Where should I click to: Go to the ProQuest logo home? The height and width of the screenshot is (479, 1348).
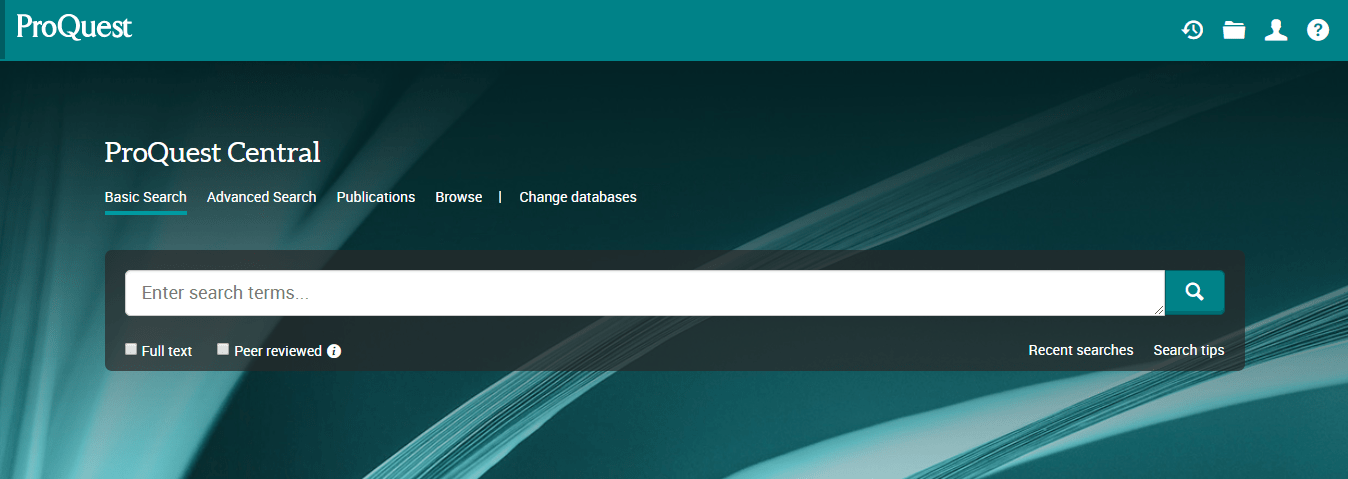pyautogui.click(x=74, y=27)
